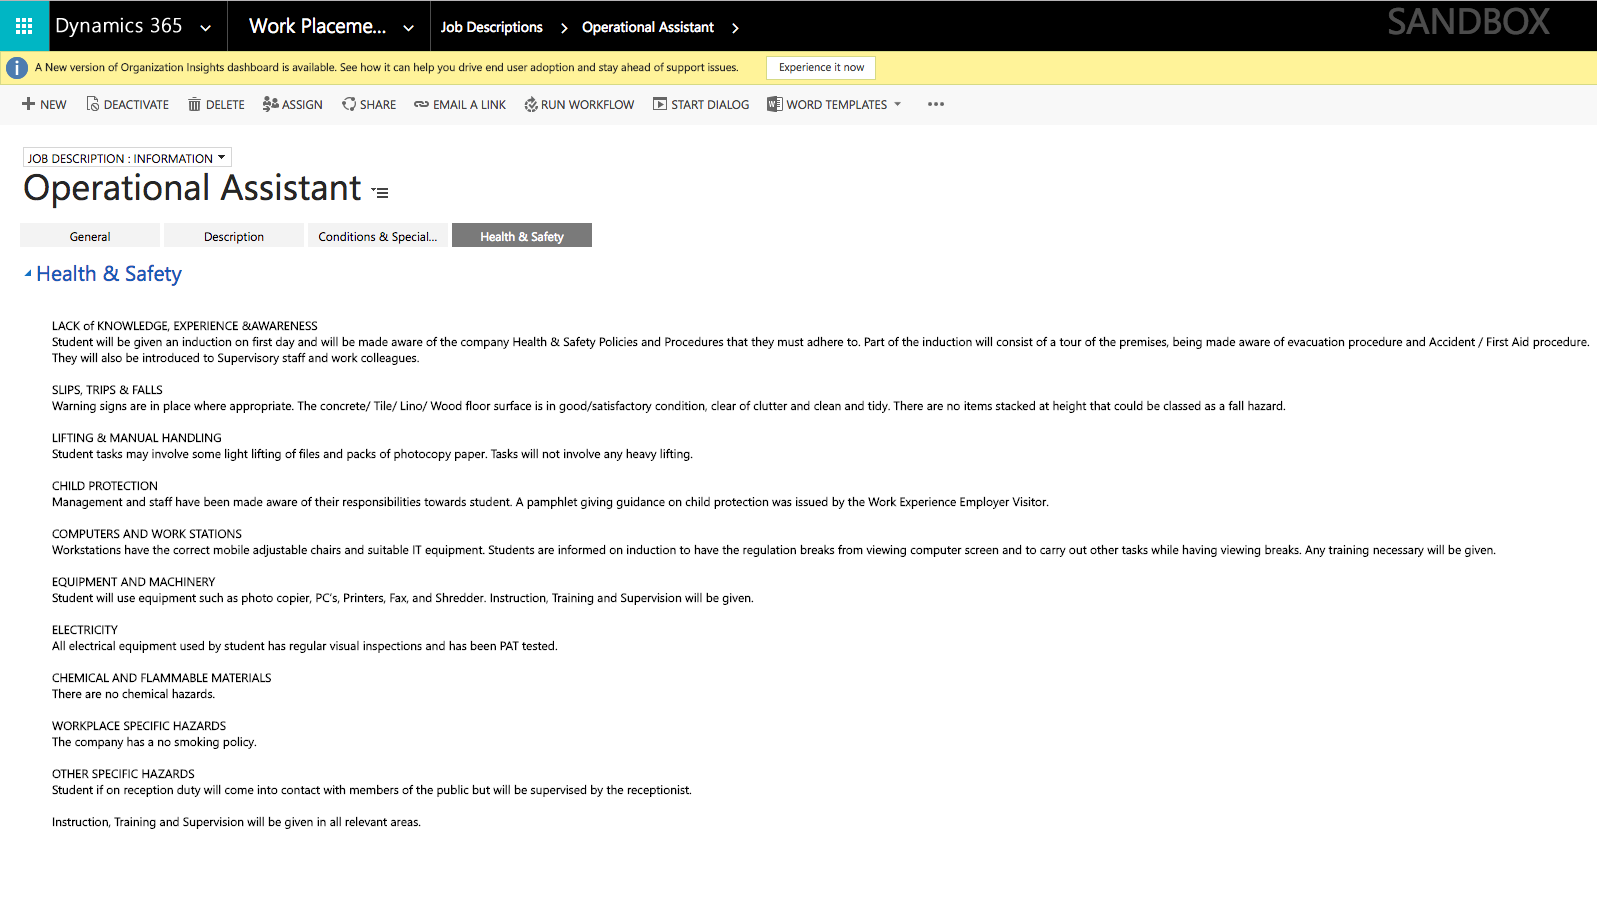Click the Experience it now button
1597x921 pixels.
click(821, 68)
